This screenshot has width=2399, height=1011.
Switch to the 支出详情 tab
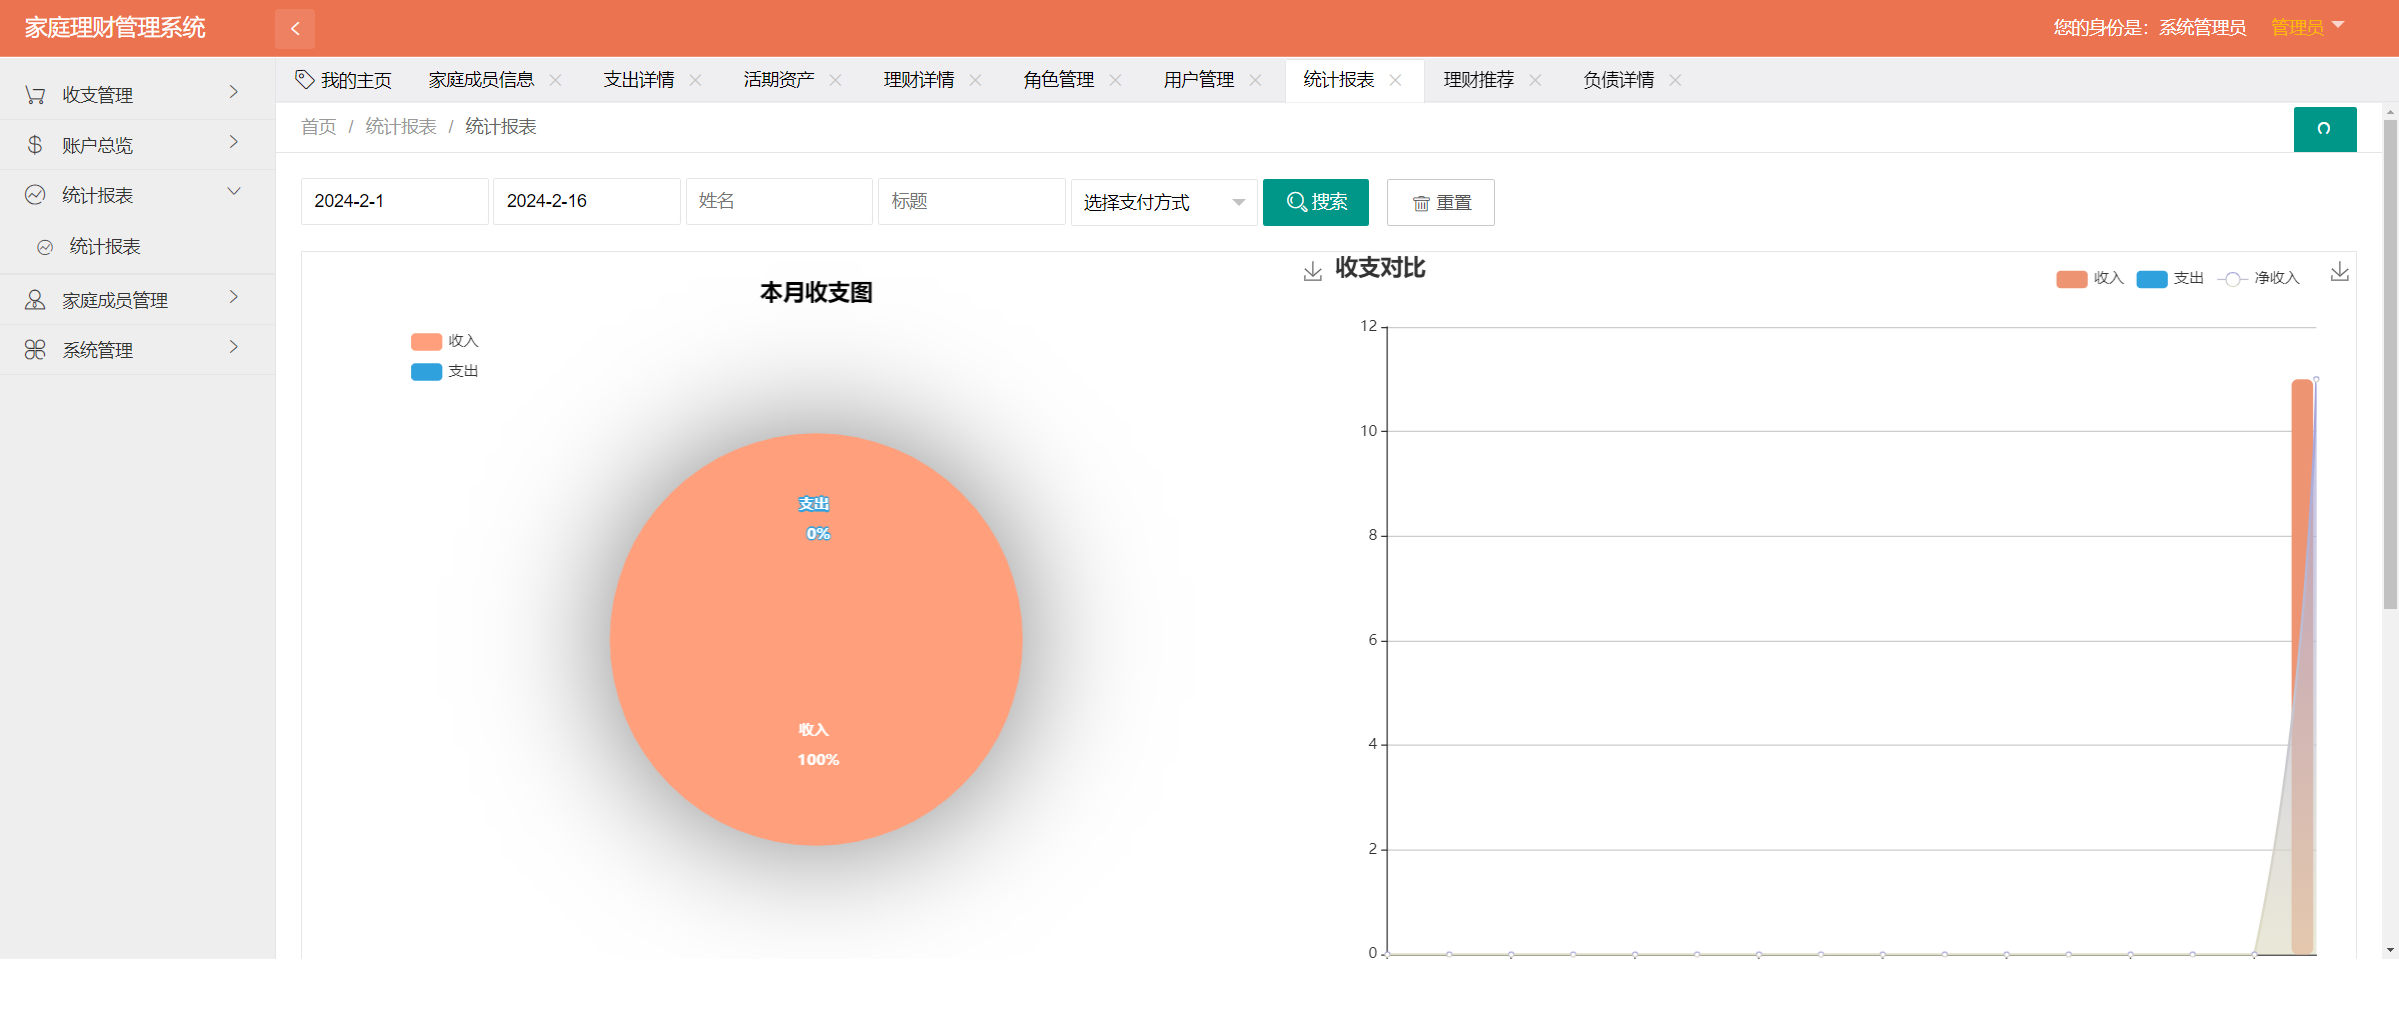pos(639,80)
